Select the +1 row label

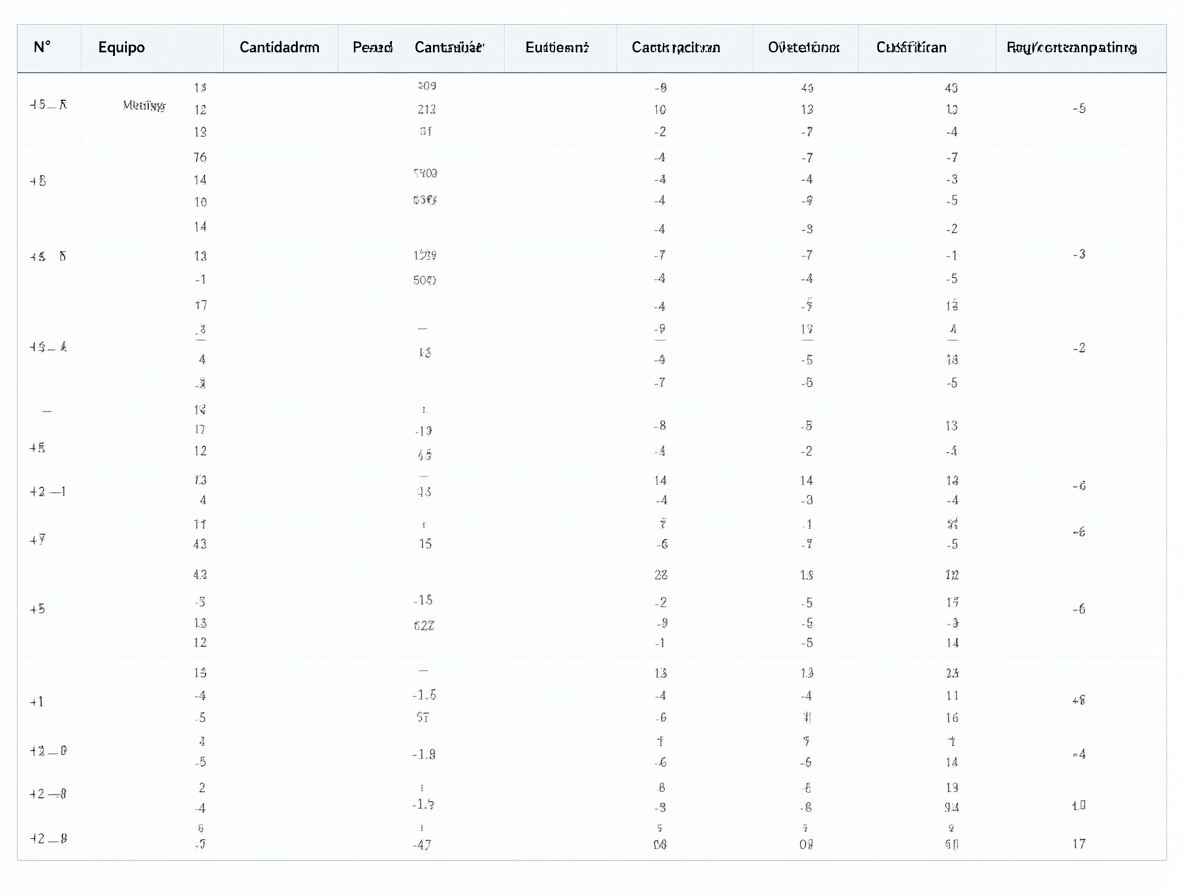tap(36, 702)
